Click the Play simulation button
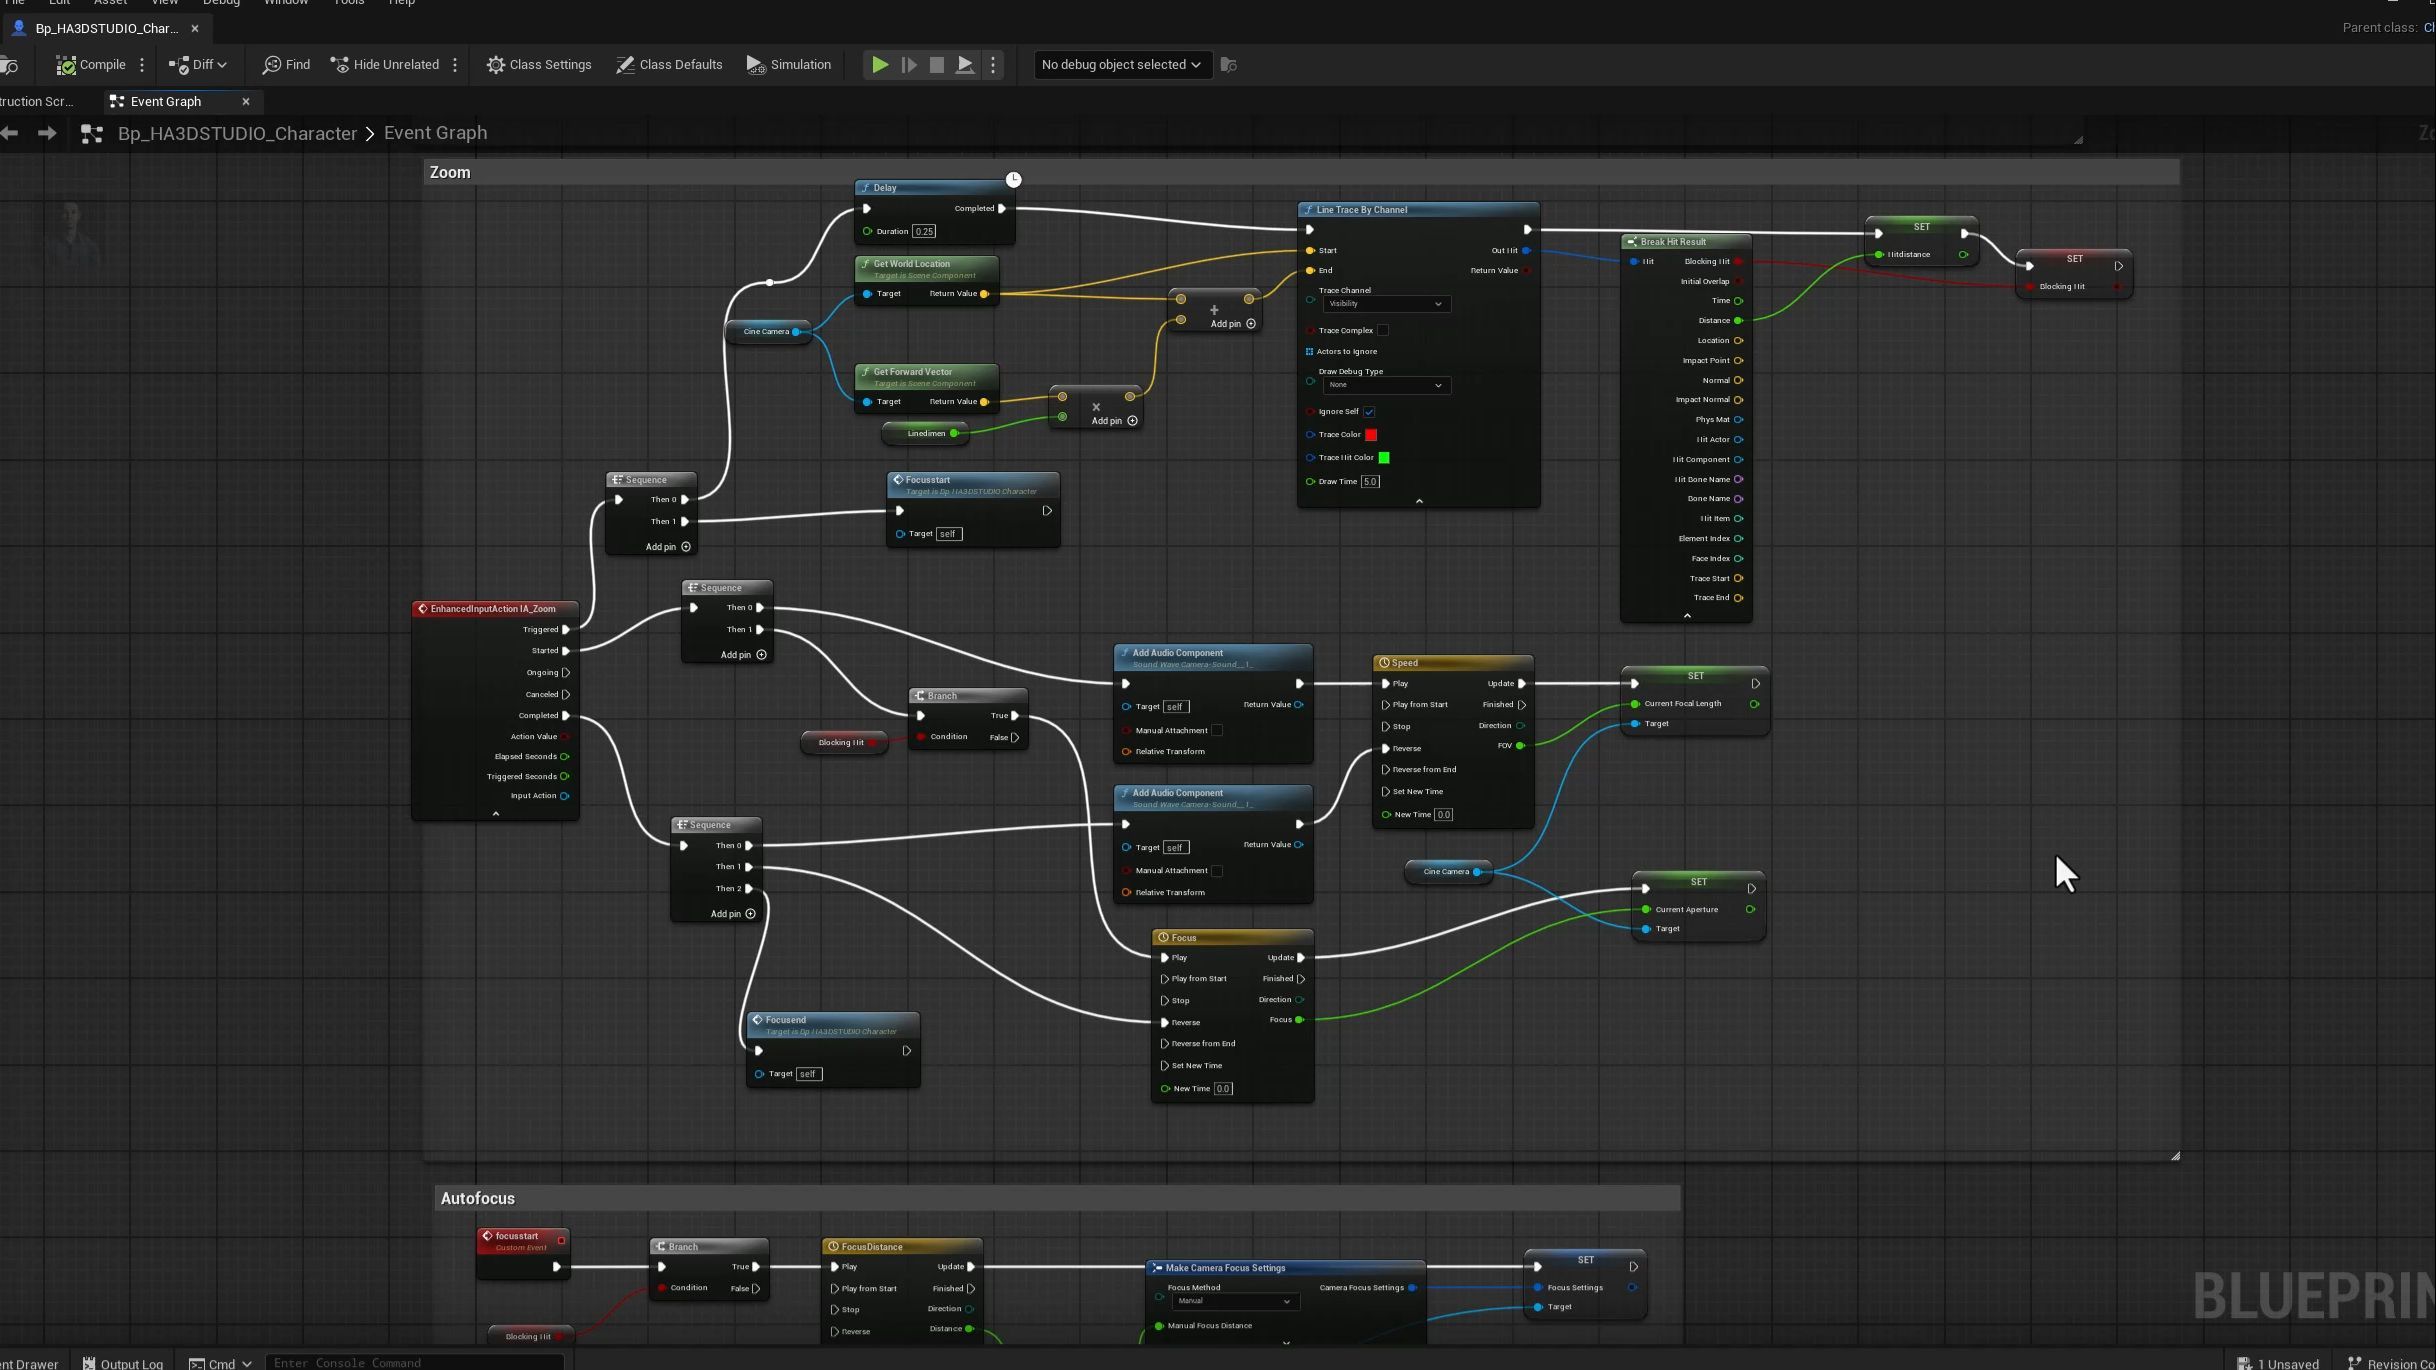 [880, 65]
